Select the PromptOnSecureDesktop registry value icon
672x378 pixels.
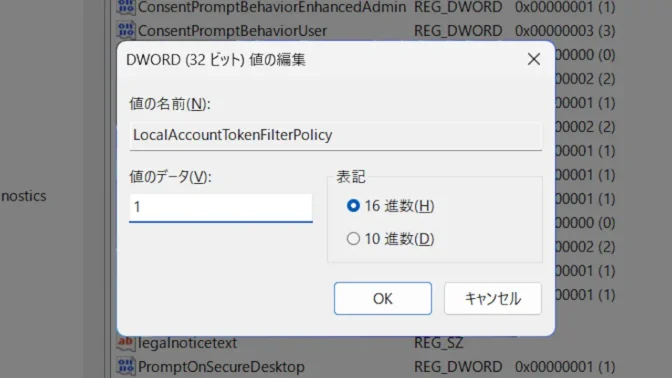(126, 366)
